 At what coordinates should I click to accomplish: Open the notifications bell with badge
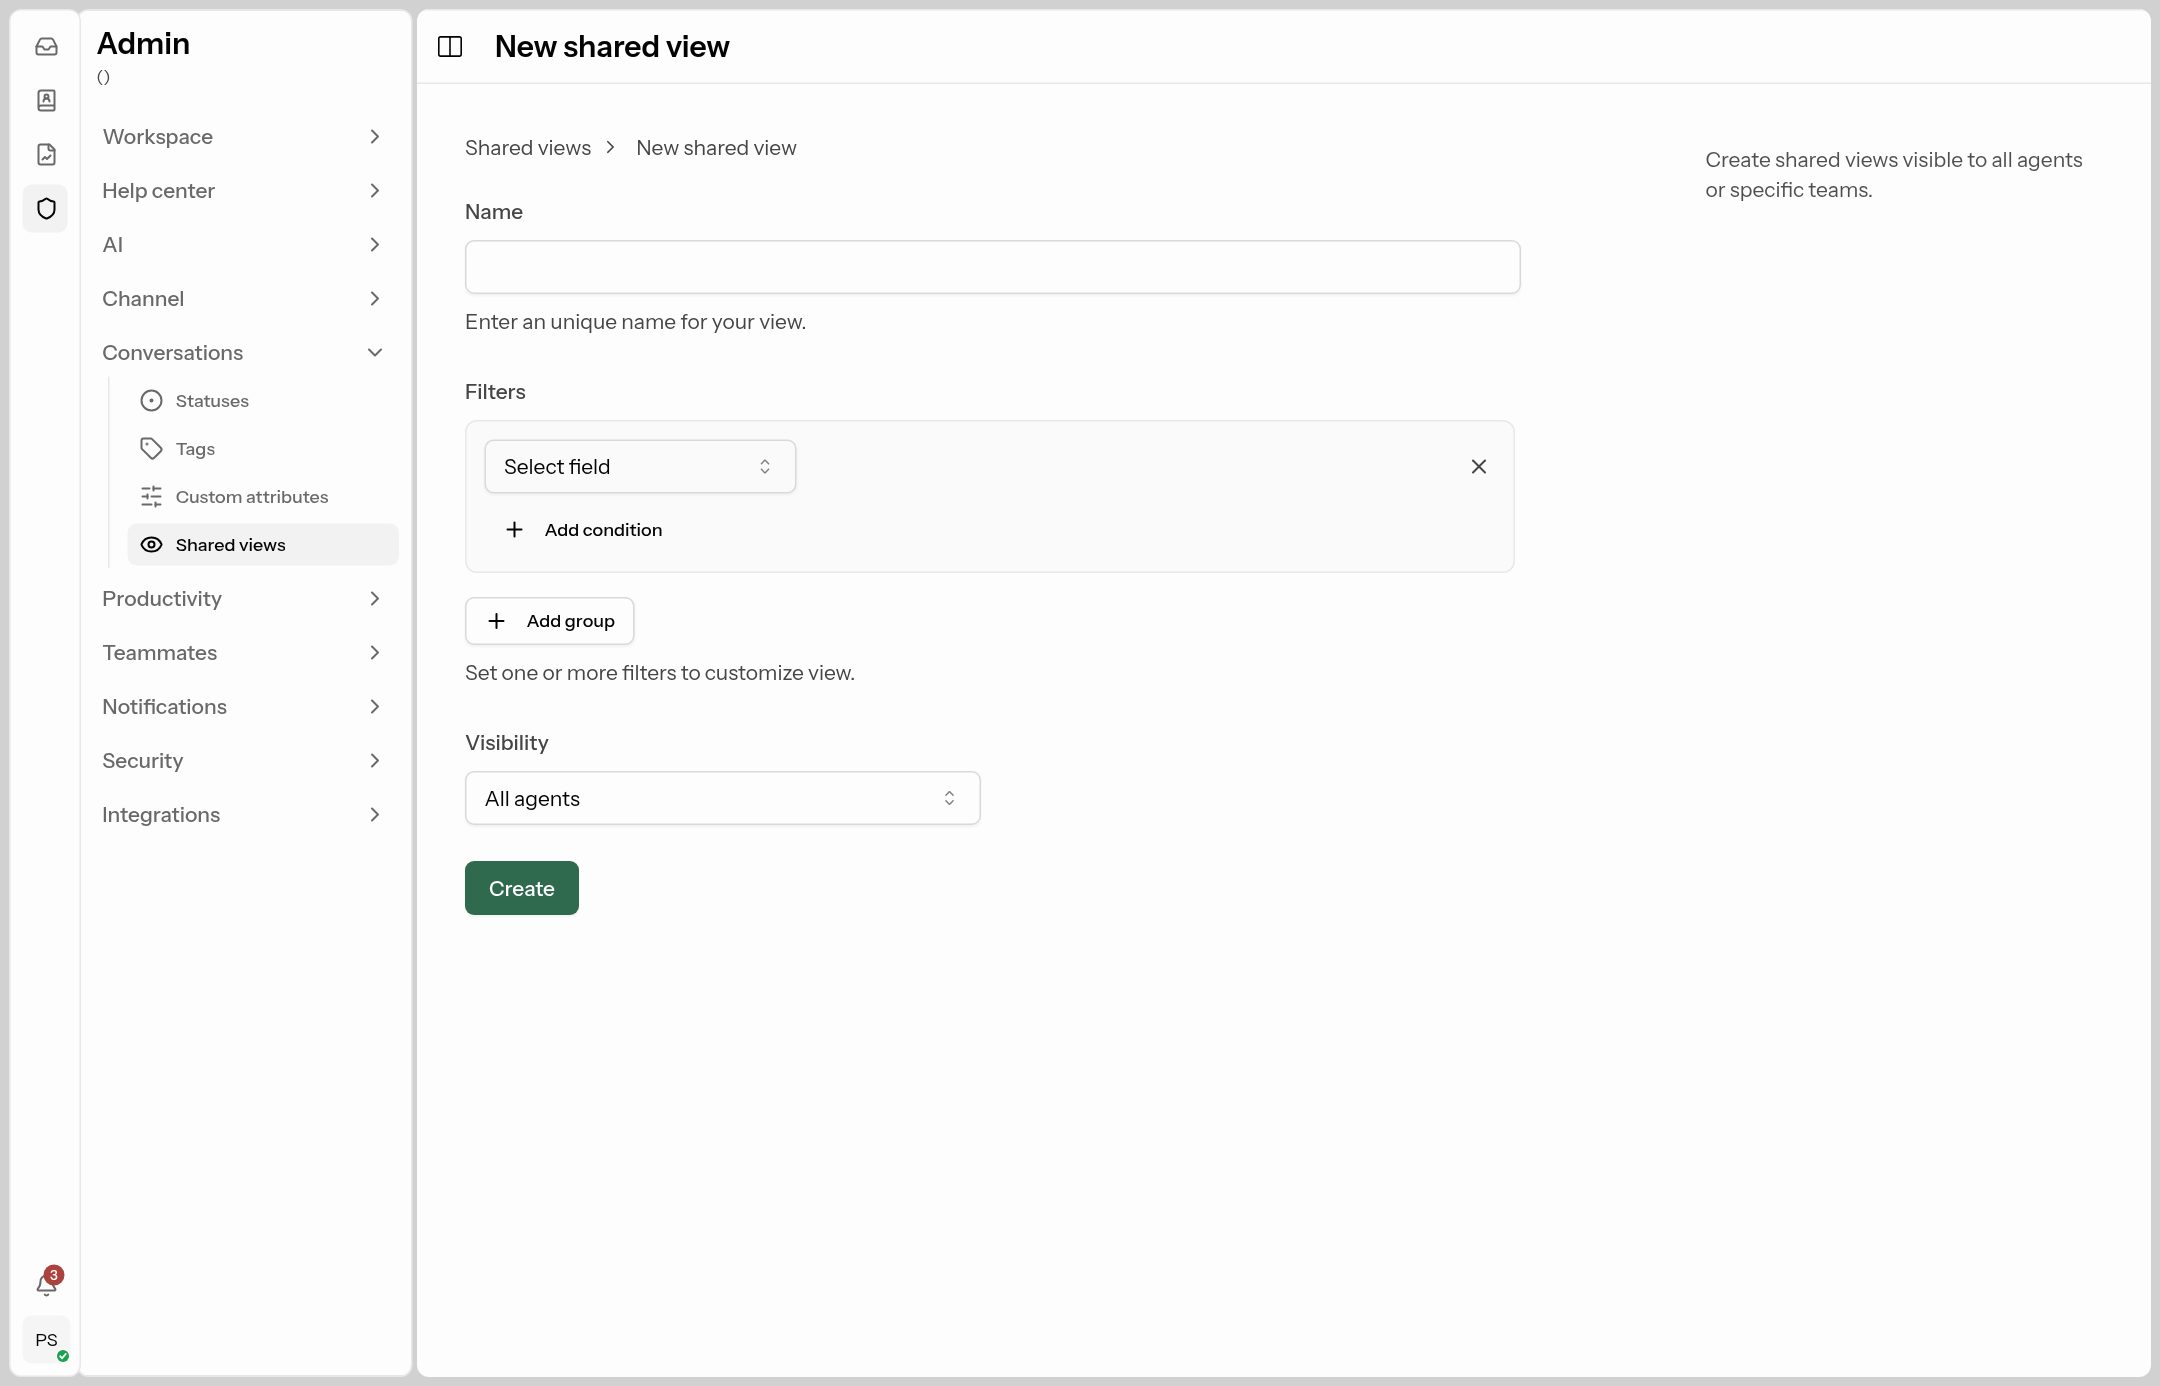click(x=47, y=1283)
